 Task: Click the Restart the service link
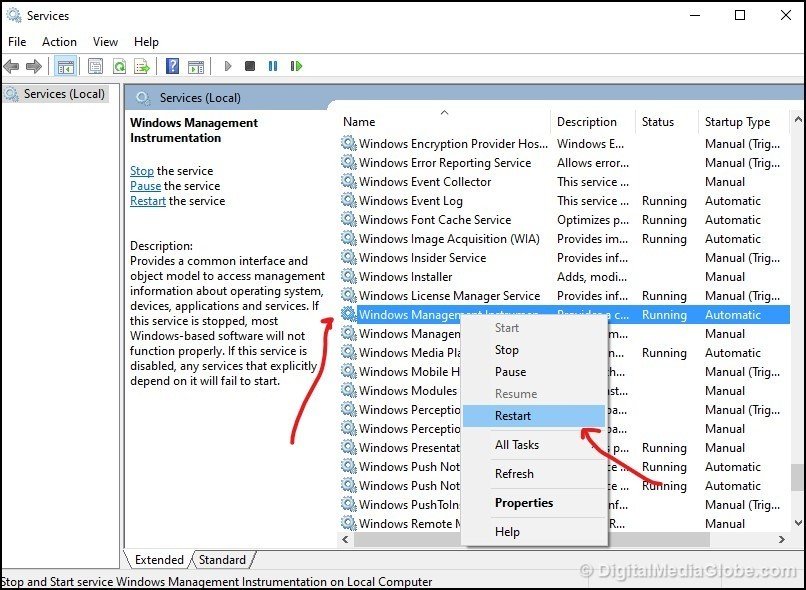148,200
